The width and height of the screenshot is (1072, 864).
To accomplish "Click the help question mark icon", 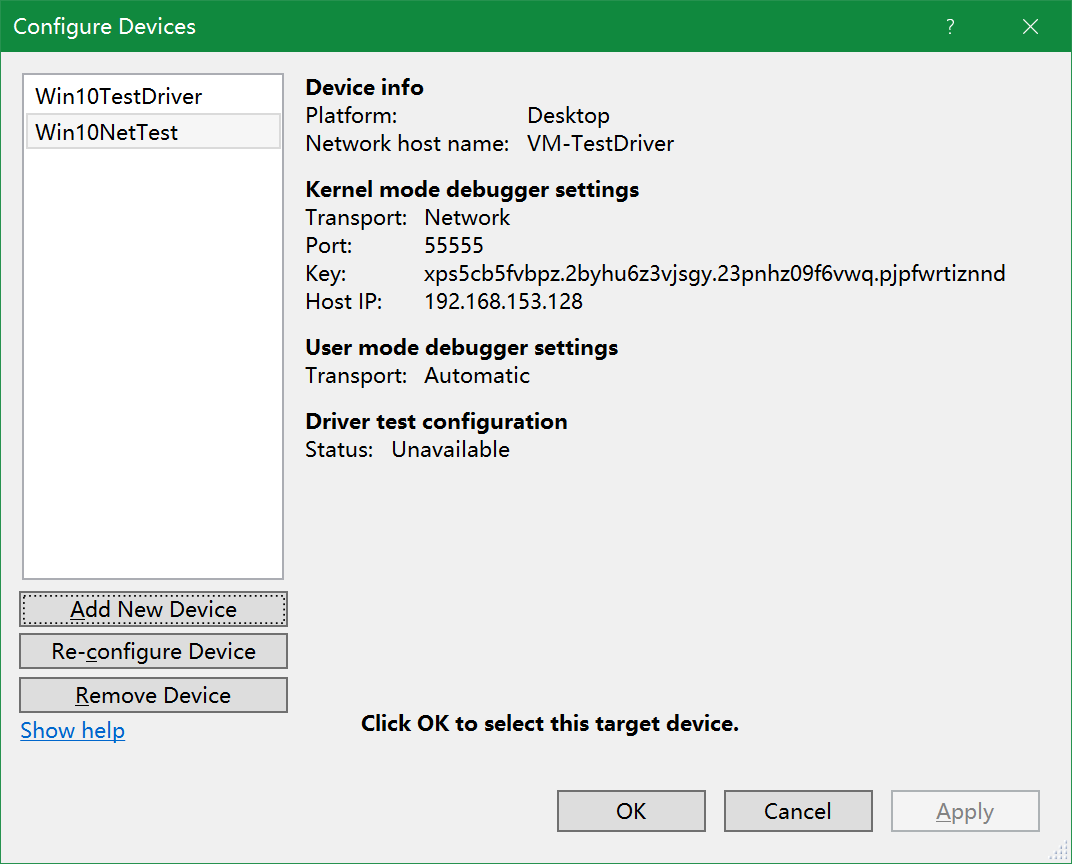I will 949,26.
